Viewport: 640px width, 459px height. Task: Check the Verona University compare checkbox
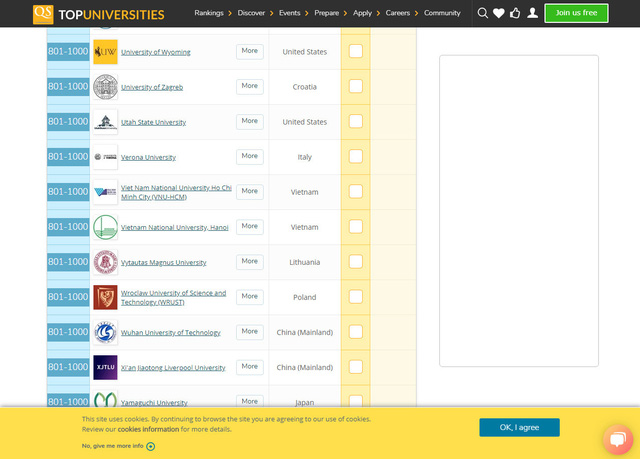click(x=355, y=157)
